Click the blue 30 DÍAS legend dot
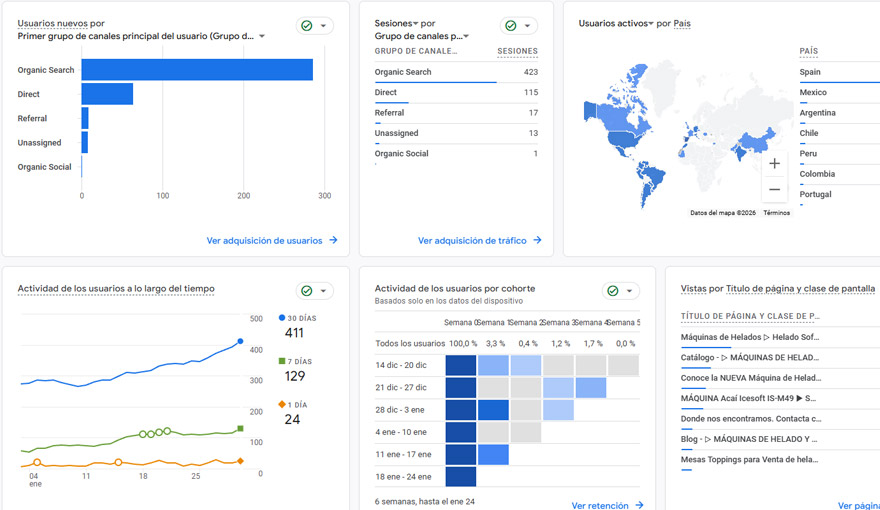Image resolution: width=880 pixels, height=510 pixels. coord(283,318)
